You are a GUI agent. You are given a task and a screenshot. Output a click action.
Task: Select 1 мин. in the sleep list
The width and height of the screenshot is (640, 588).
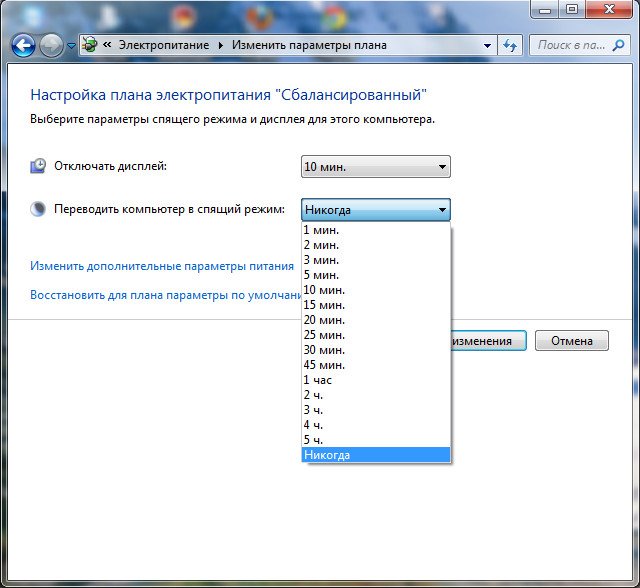click(376, 230)
